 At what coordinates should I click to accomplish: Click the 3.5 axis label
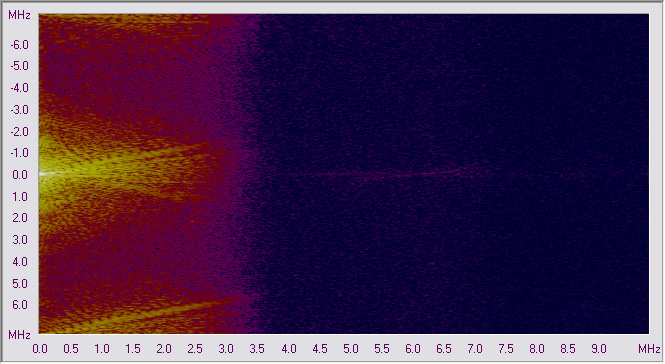tap(257, 349)
